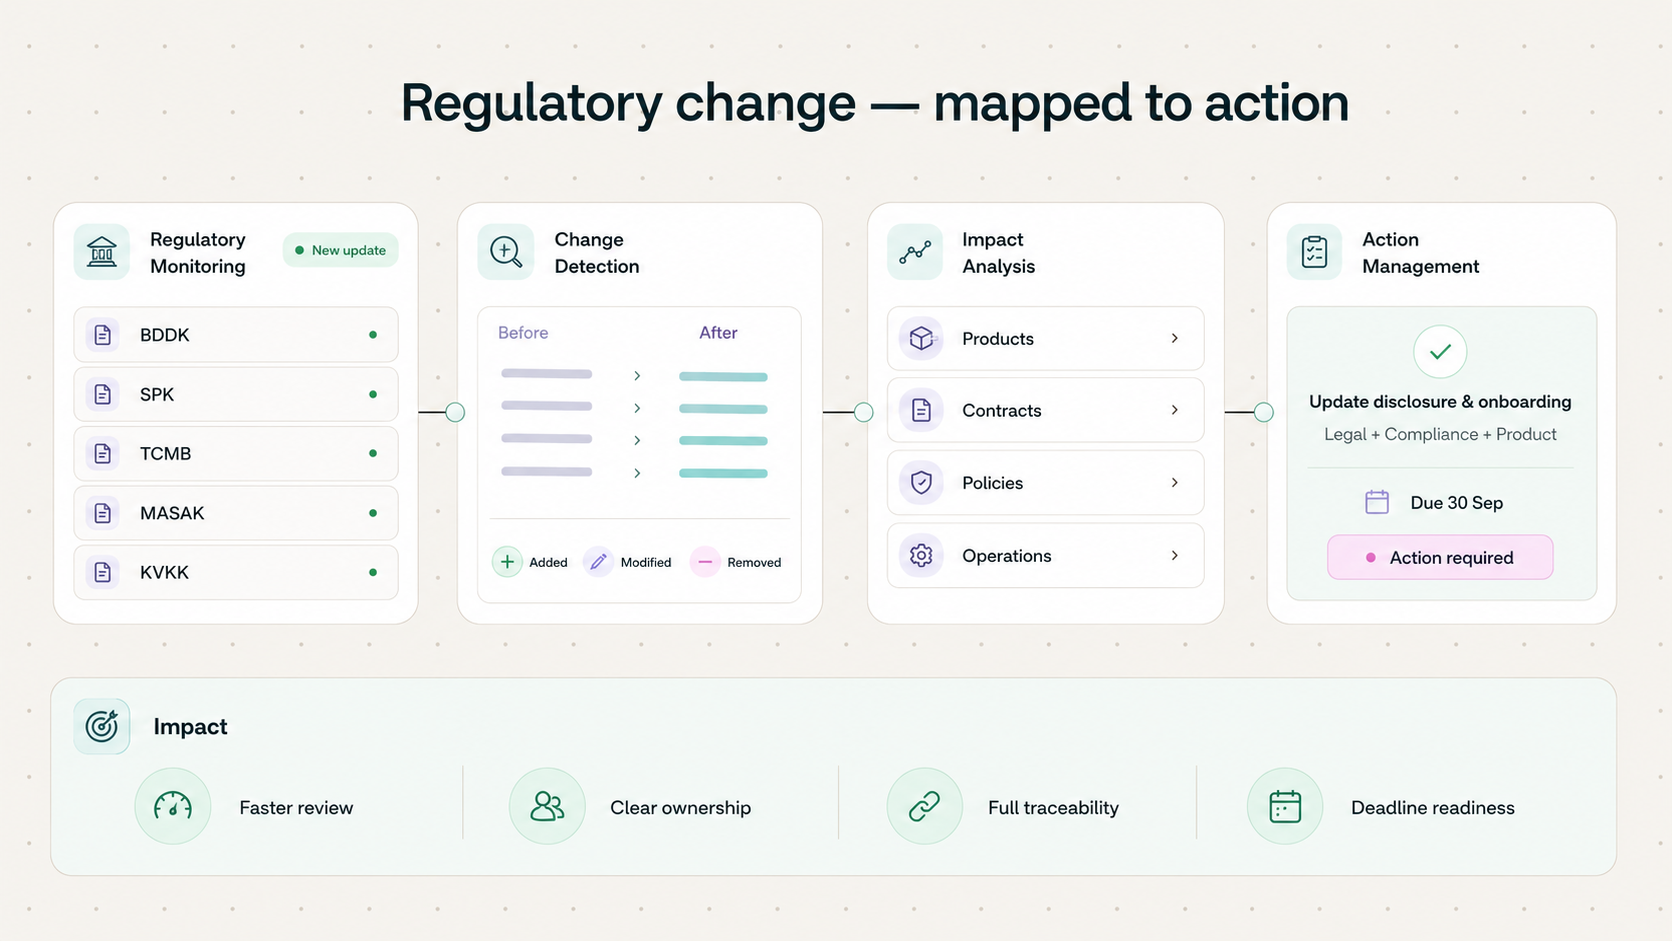This screenshot has width=1672, height=941.
Task: Click the document icon beside TCMB
Action: coord(103,454)
